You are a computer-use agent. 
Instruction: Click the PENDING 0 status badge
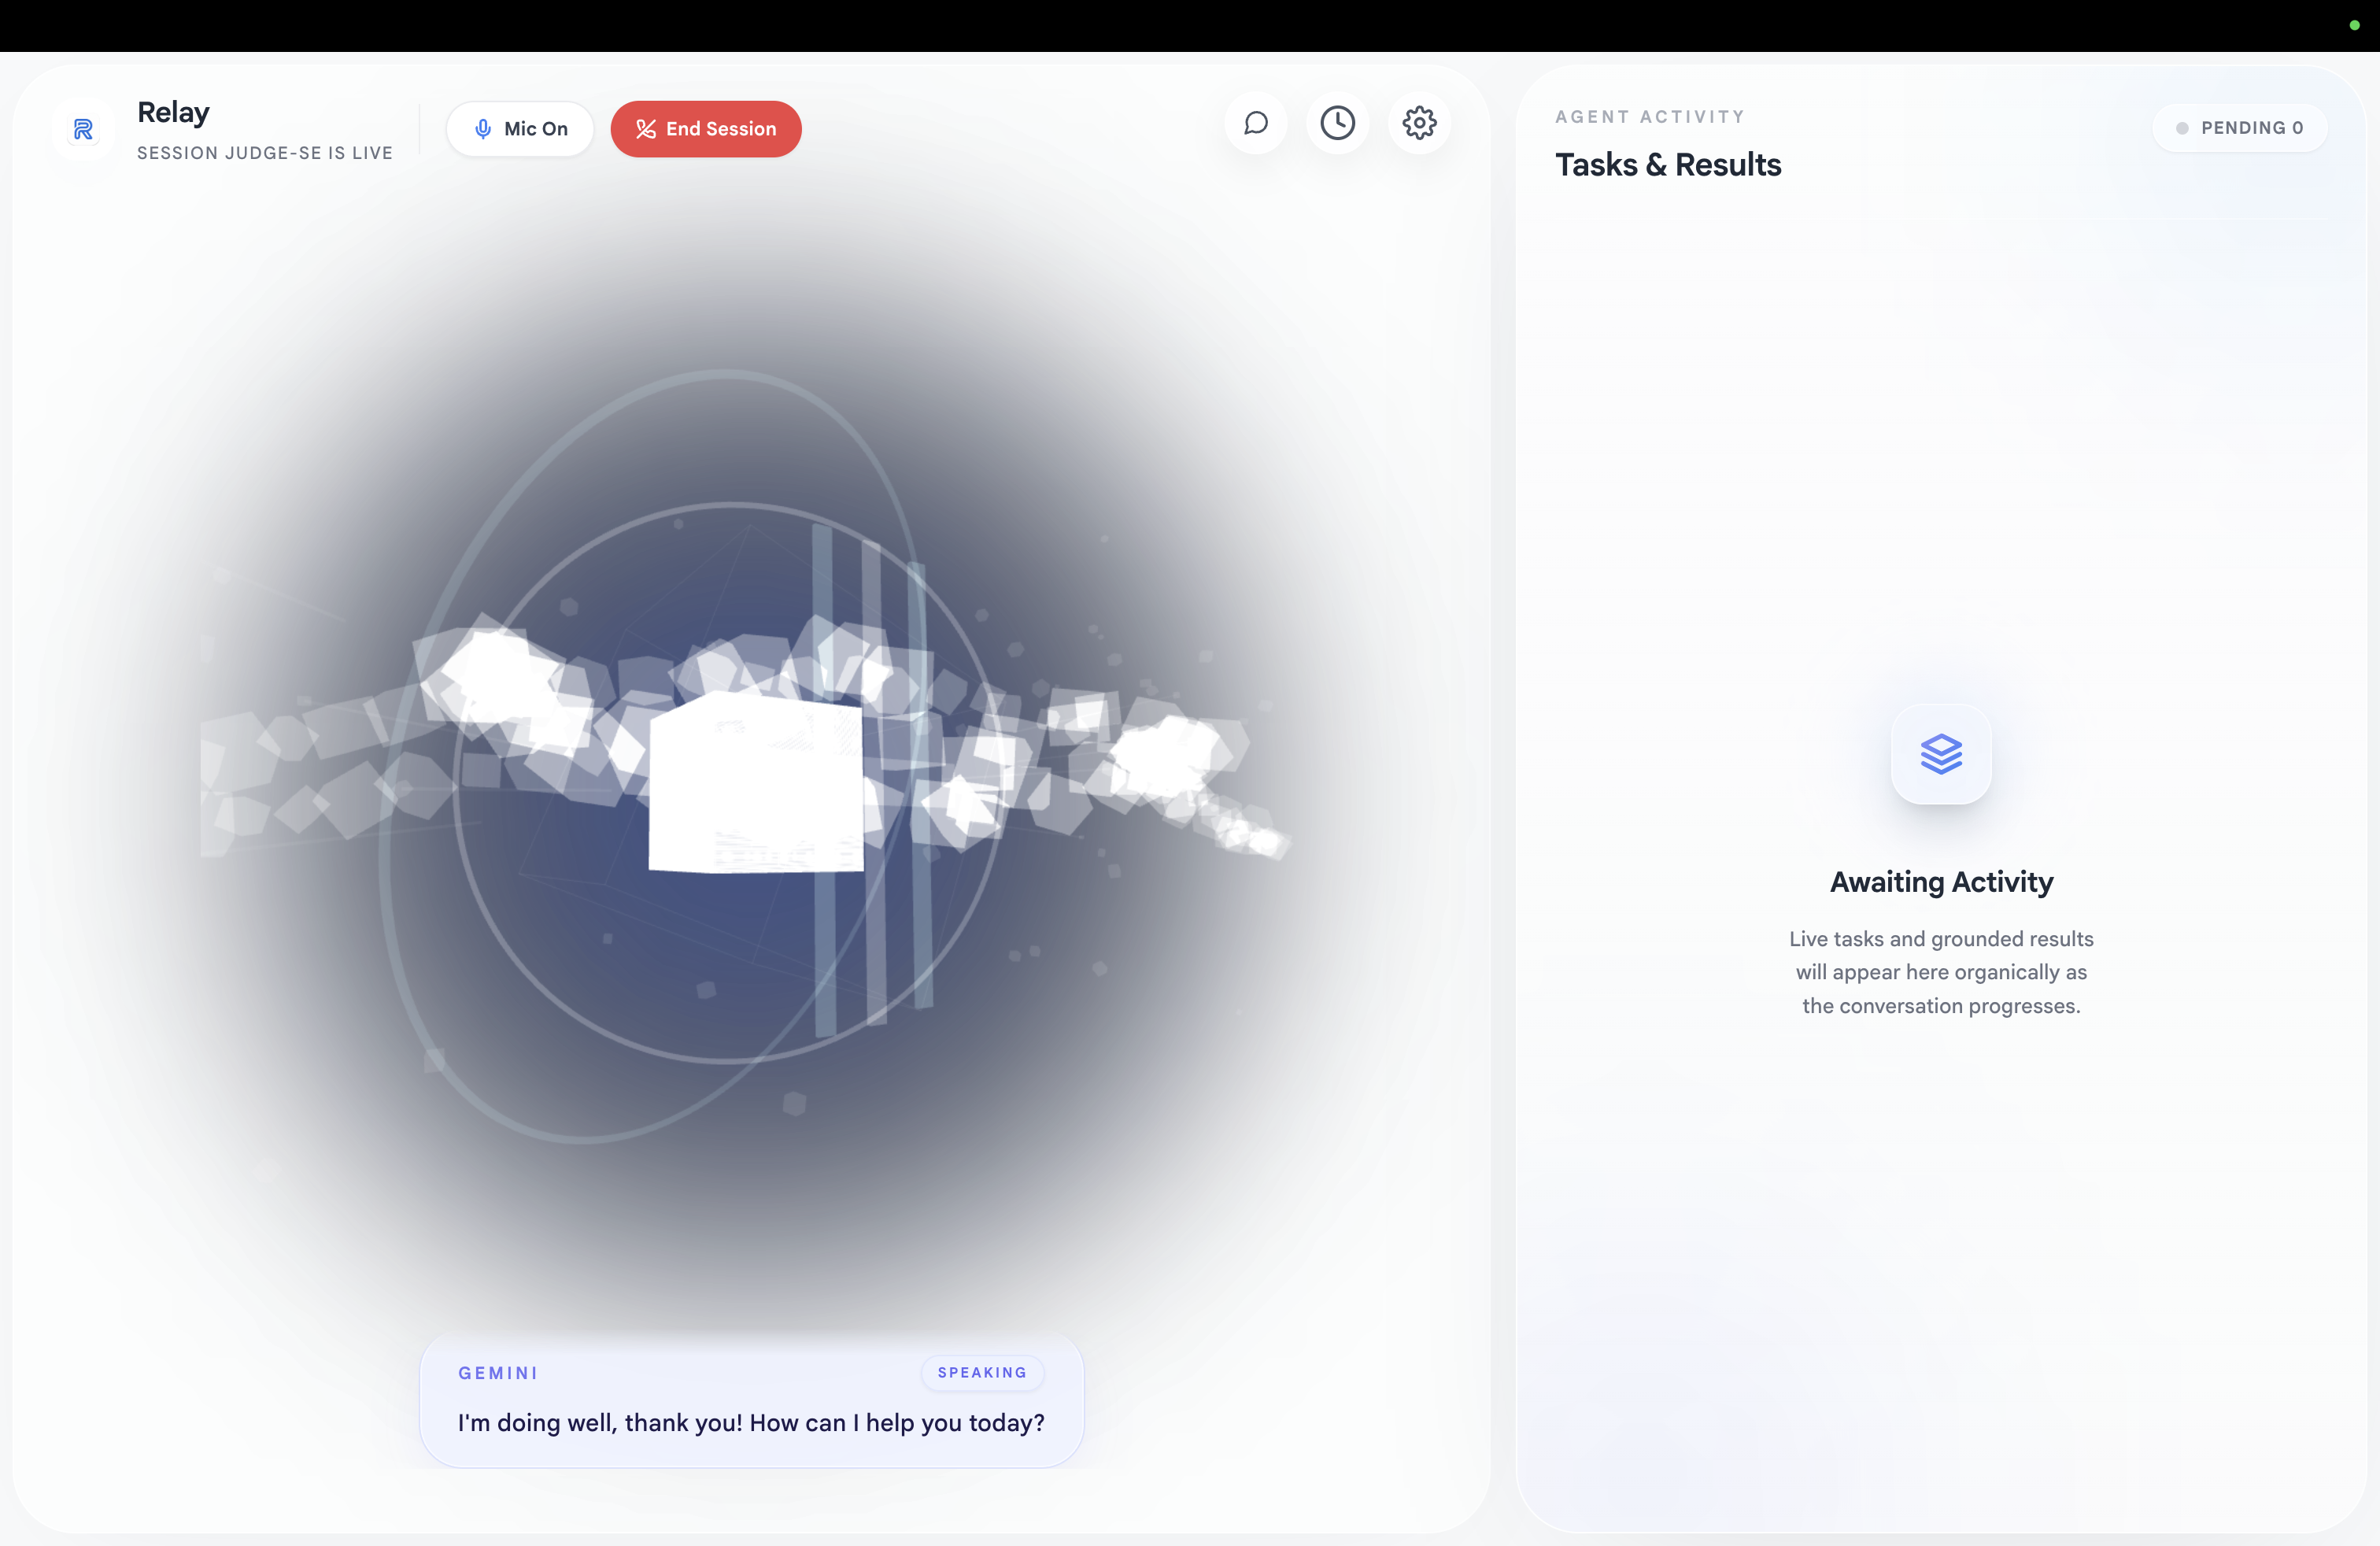click(x=2240, y=128)
